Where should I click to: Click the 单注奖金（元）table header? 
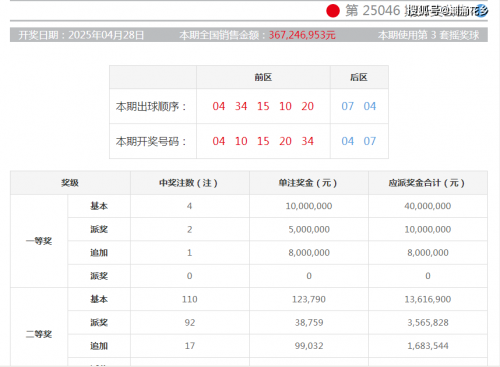click(x=308, y=183)
